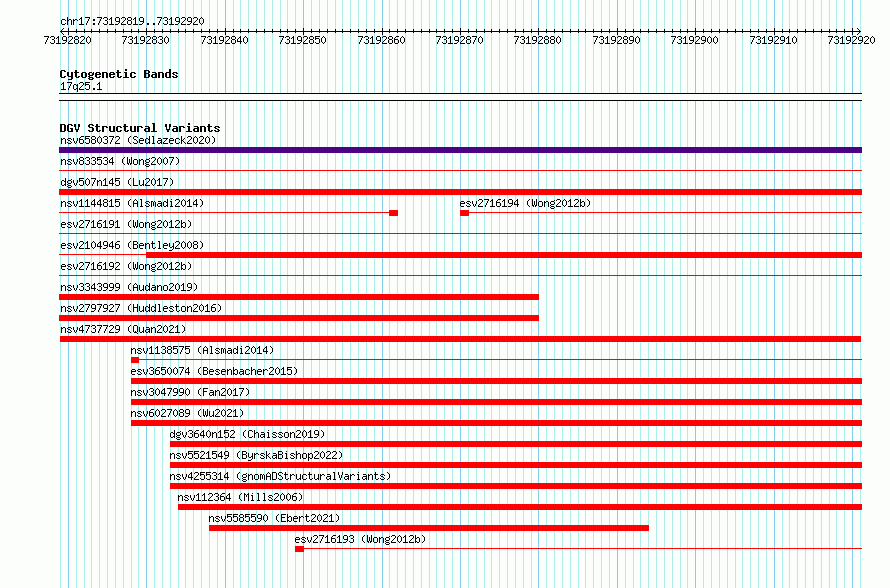Click the Cytogenetic Bands track title

pyautogui.click(x=119, y=74)
